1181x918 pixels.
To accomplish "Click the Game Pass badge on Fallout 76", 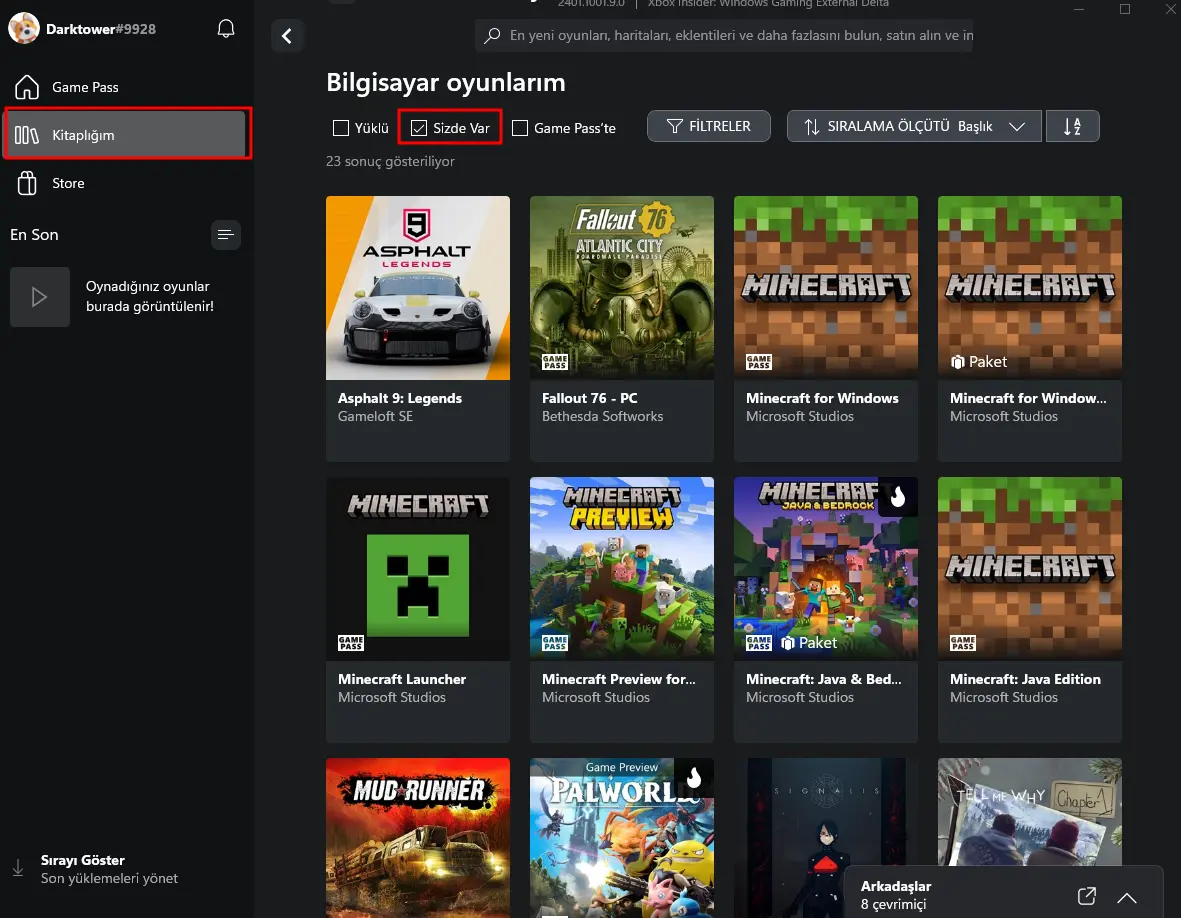I will coord(555,362).
